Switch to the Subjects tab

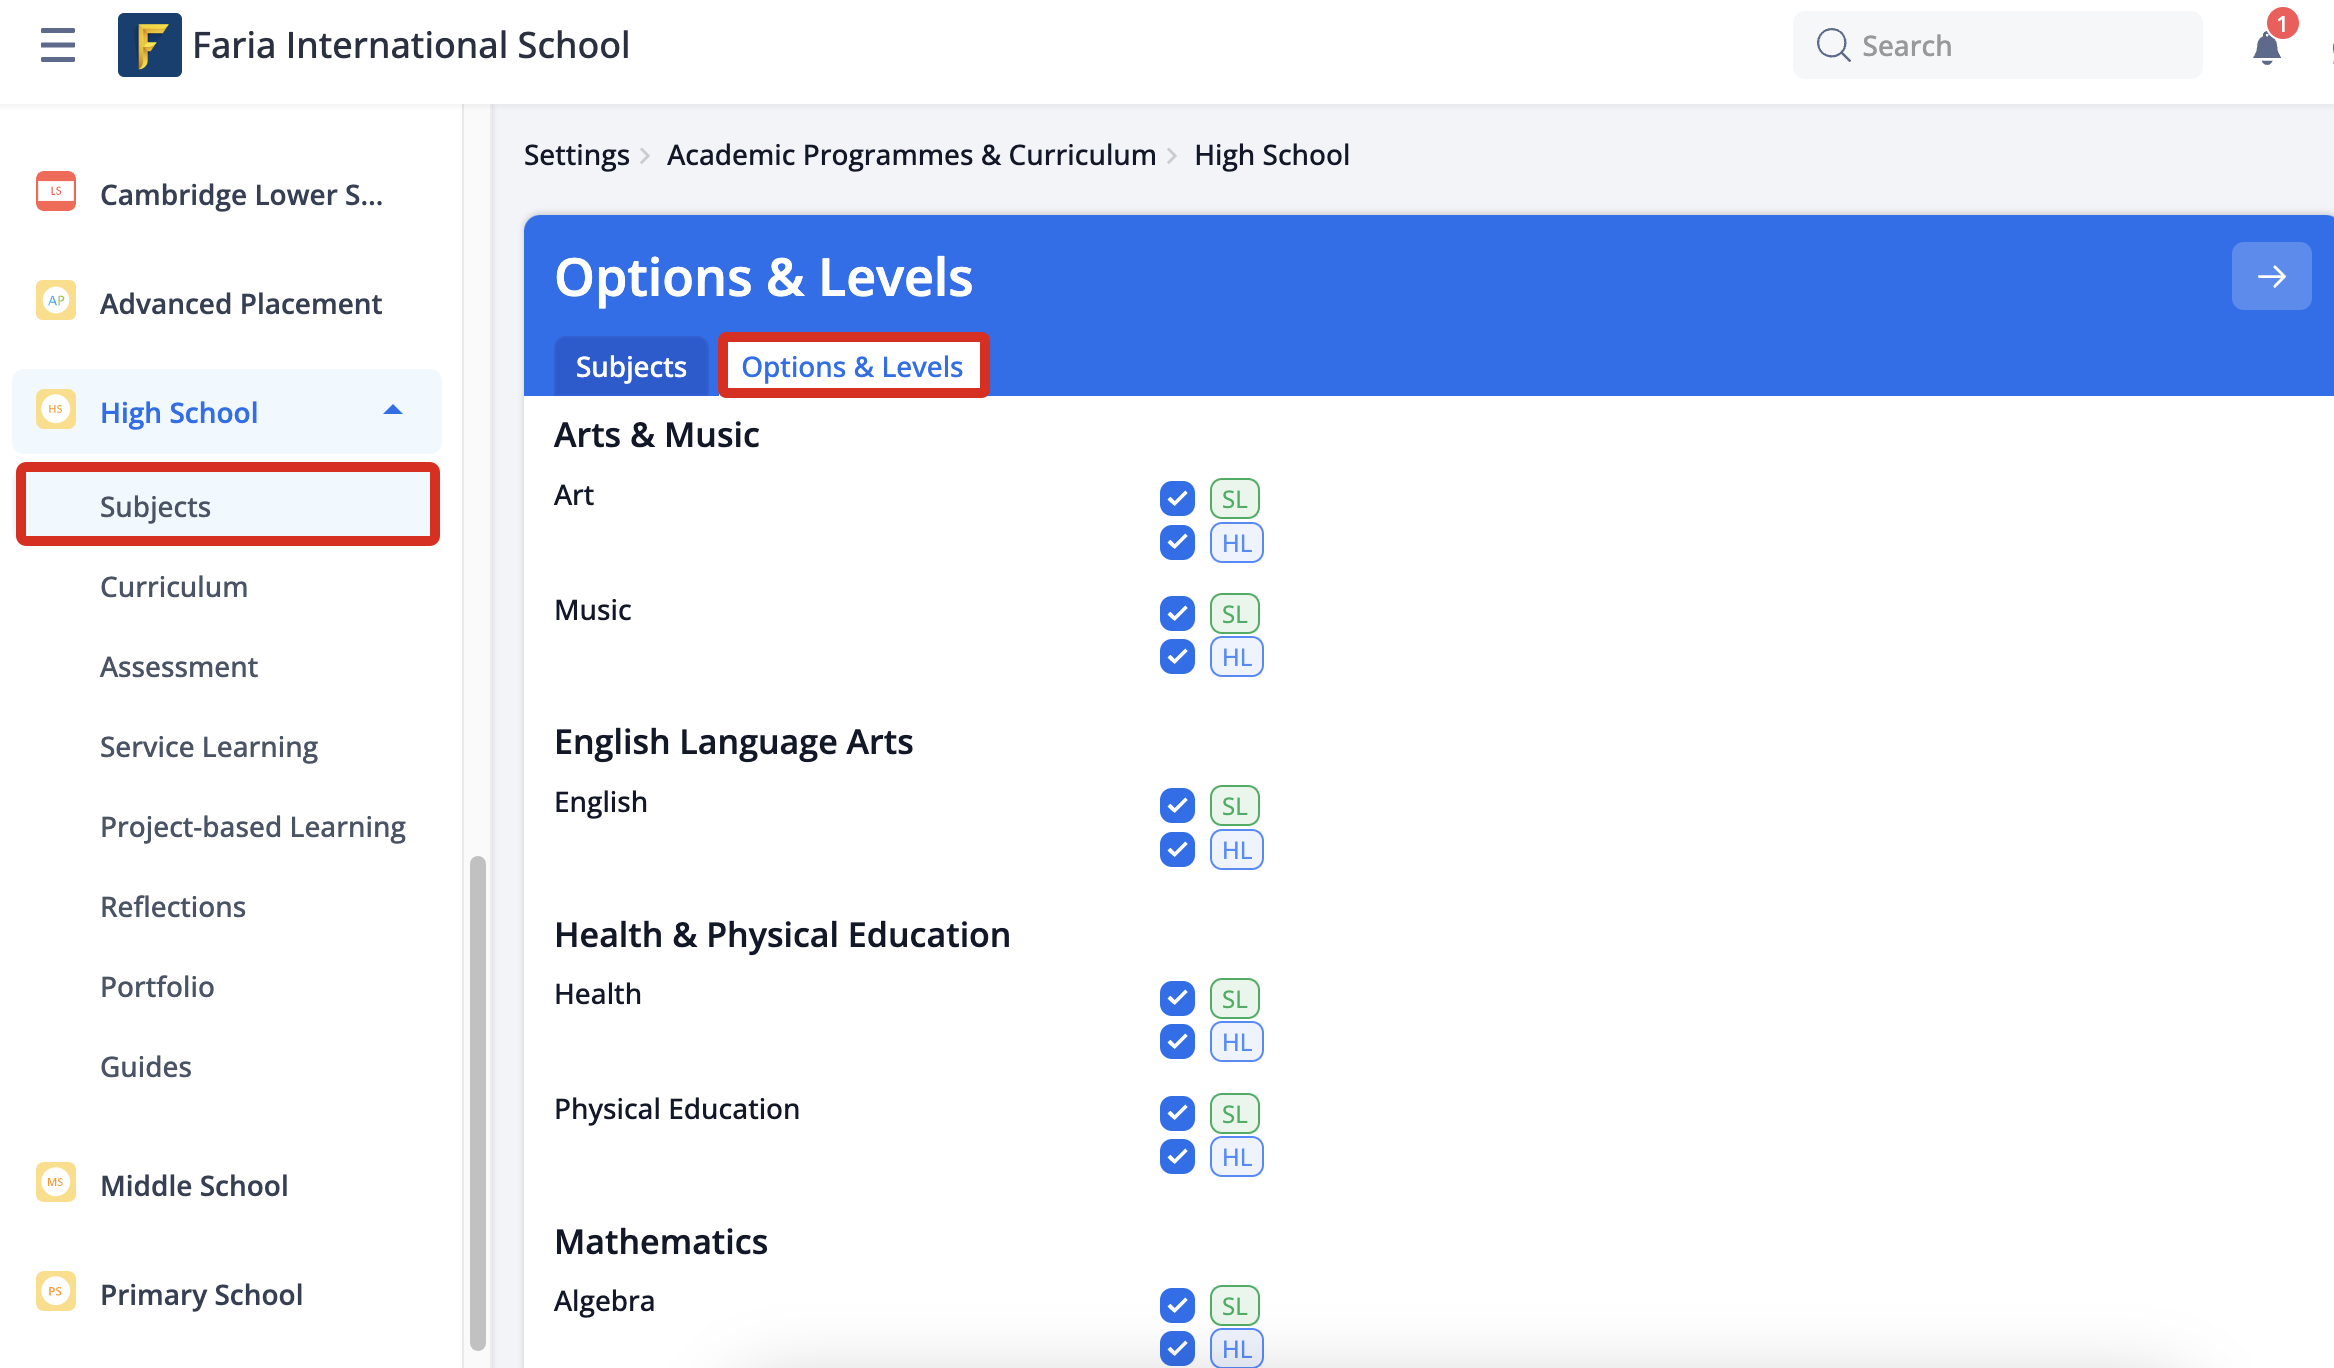point(631,367)
